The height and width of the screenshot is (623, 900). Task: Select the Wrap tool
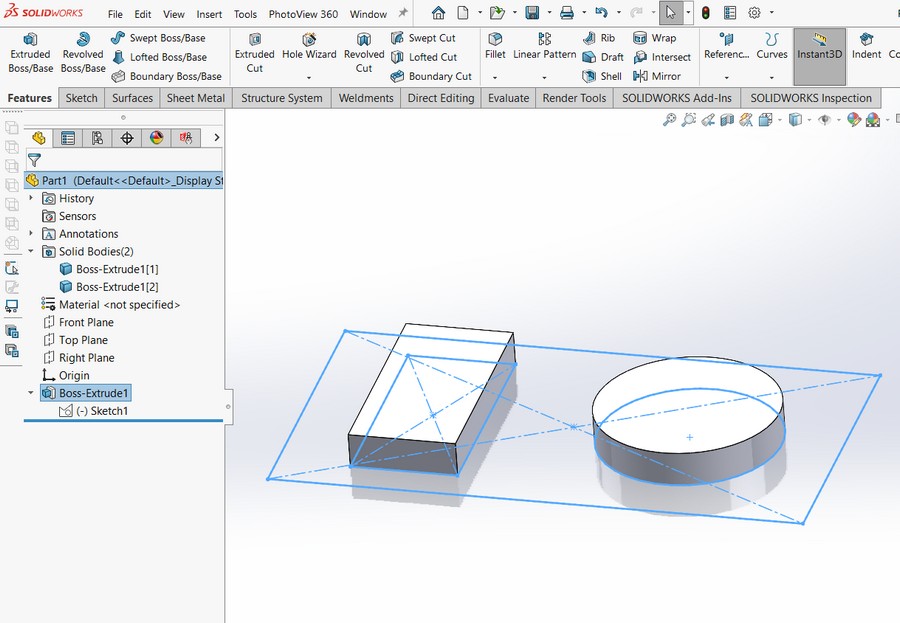[655, 38]
